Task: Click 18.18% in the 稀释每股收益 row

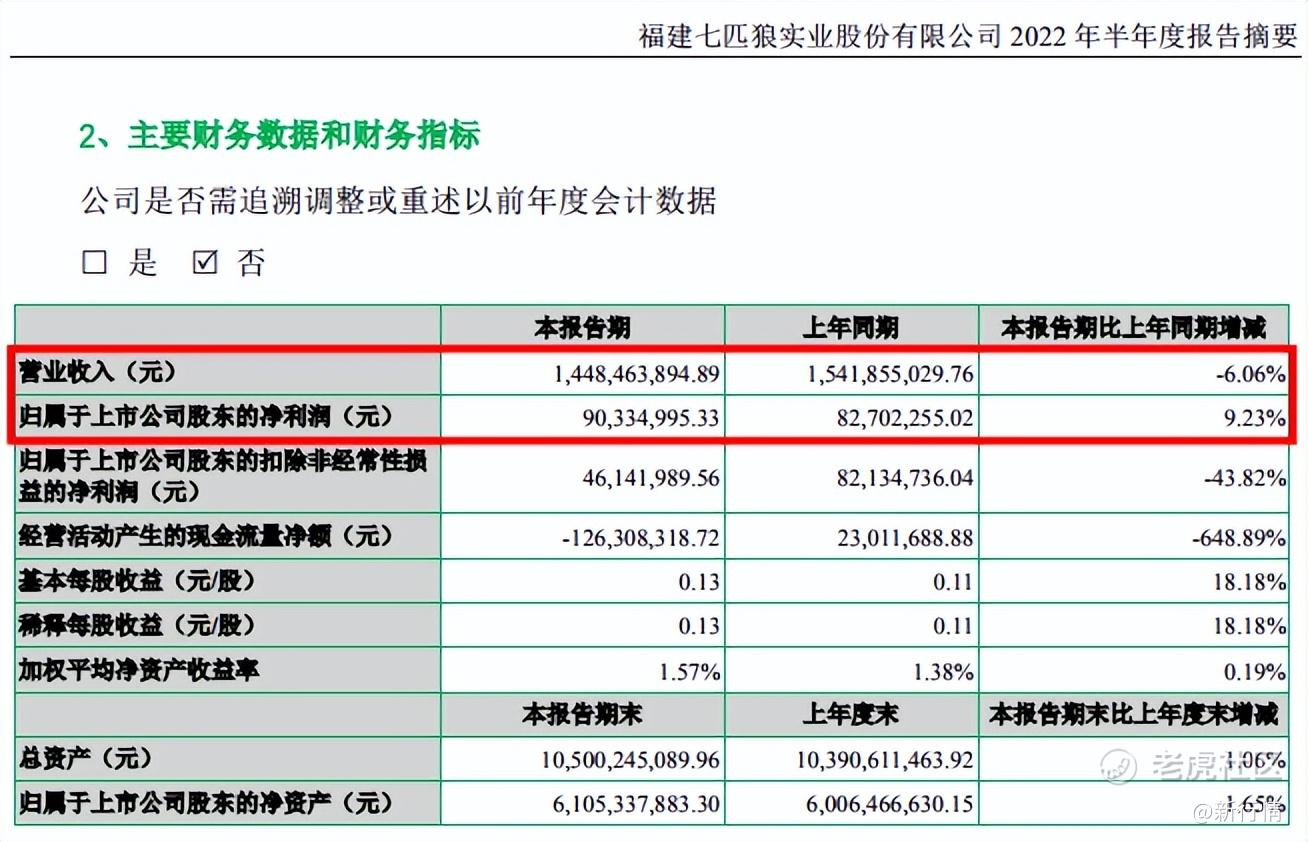Action: [x=1249, y=627]
